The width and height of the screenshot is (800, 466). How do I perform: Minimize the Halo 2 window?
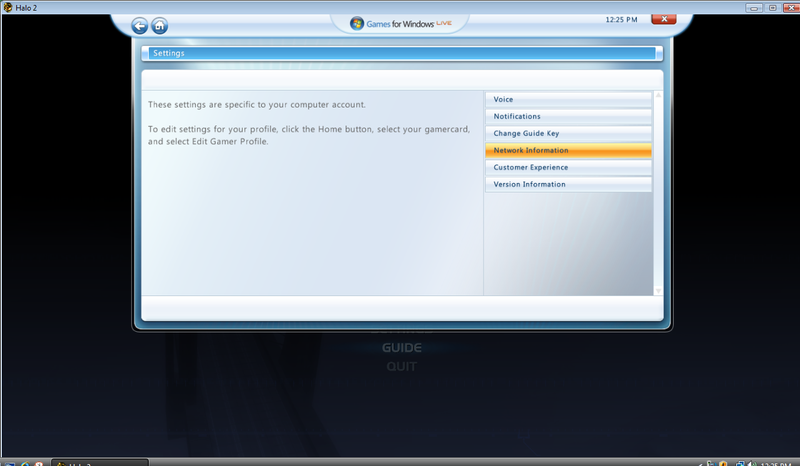pos(754,8)
